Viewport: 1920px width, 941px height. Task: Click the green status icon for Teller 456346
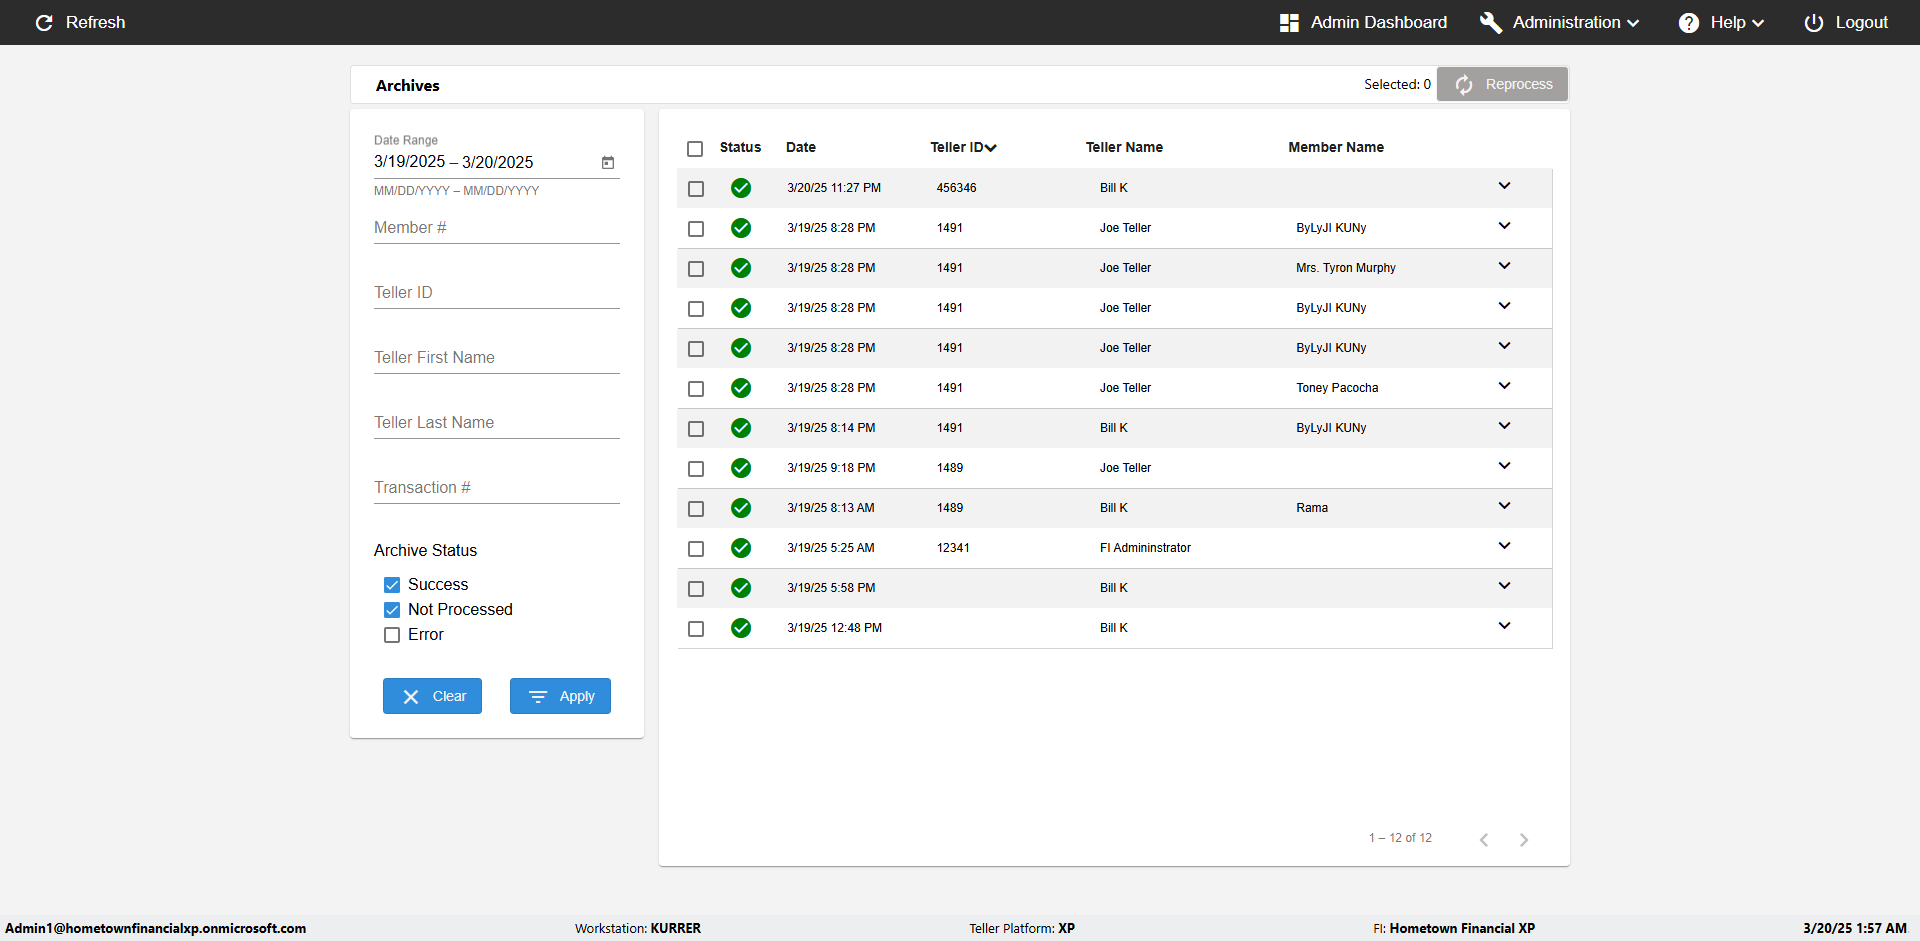coord(741,188)
